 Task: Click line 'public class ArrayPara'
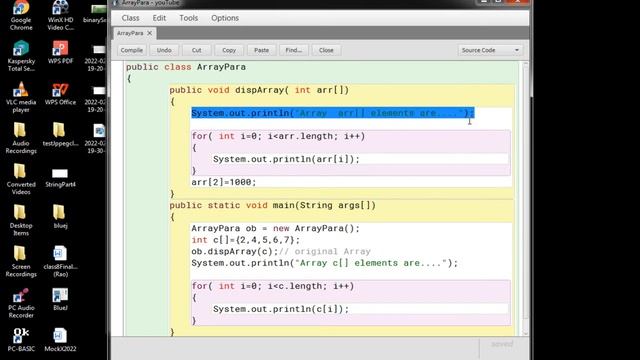coord(186,67)
